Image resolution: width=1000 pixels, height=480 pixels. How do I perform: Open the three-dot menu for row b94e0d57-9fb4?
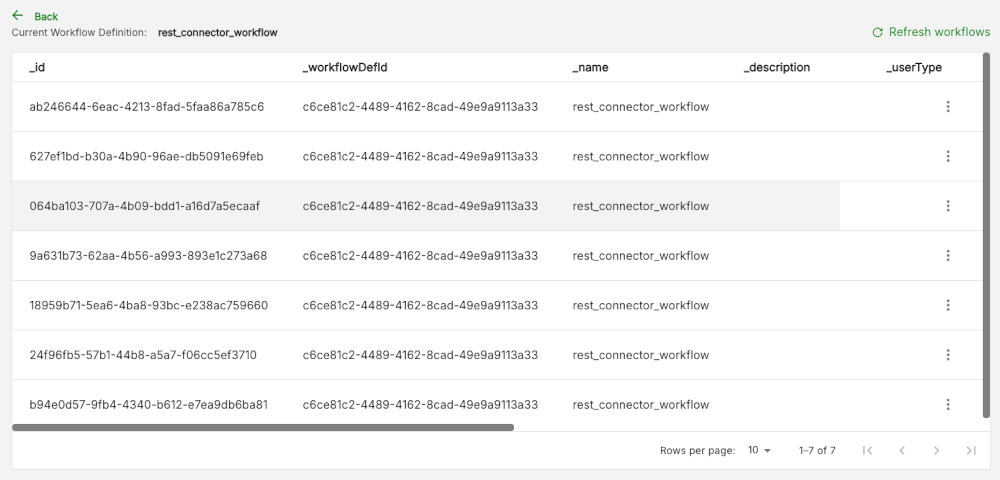coord(948,405)
